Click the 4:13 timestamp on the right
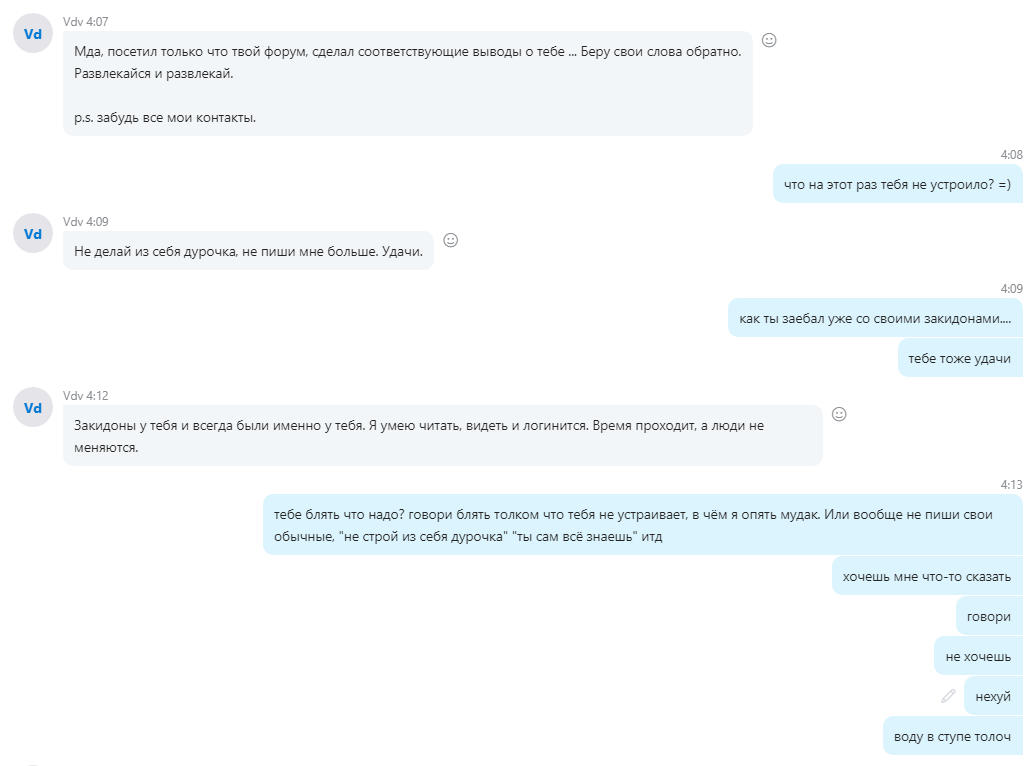 click(1011, 484)
